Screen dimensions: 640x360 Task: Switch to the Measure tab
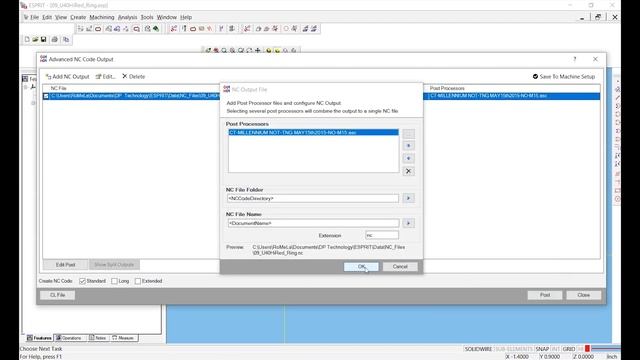click(x=123, y=338)
